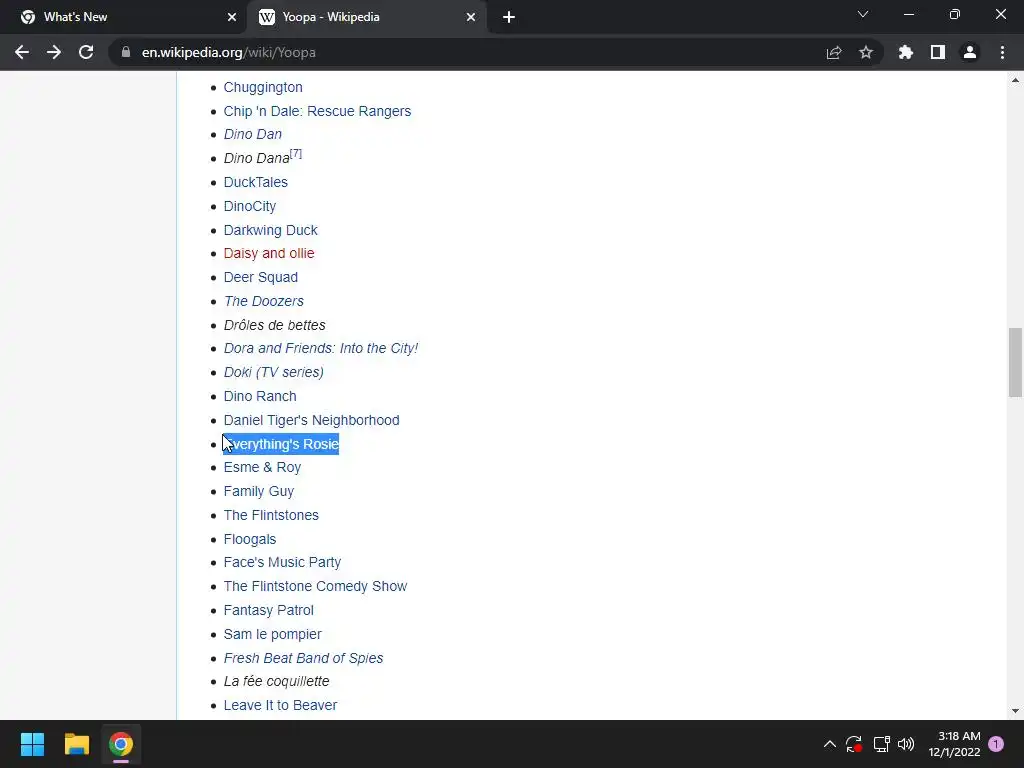View site information lock icon

(x=126, y=52)
